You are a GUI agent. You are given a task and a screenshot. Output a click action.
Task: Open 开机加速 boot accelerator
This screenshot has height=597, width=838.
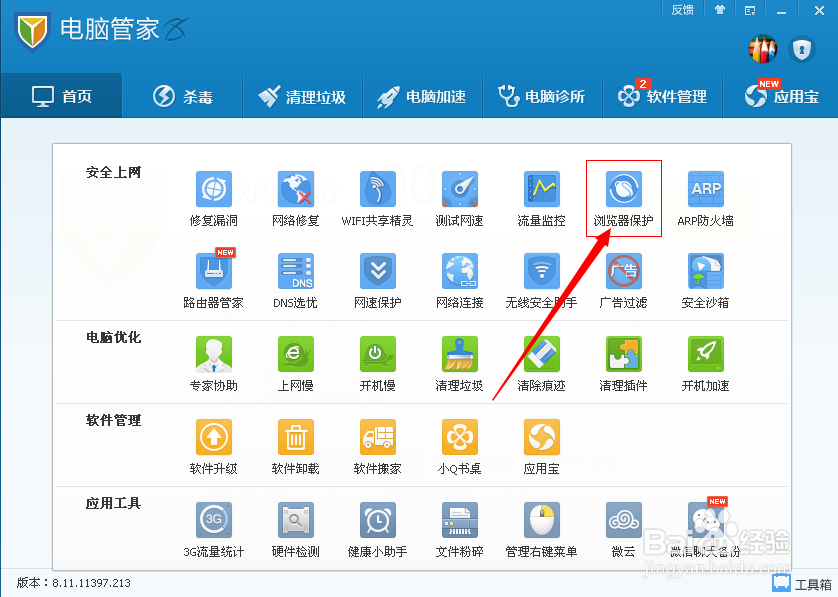click(705, 354)
